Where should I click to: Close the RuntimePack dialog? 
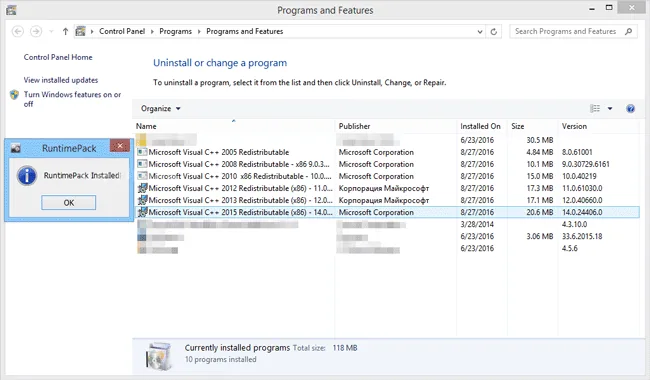tap(120, 146)
